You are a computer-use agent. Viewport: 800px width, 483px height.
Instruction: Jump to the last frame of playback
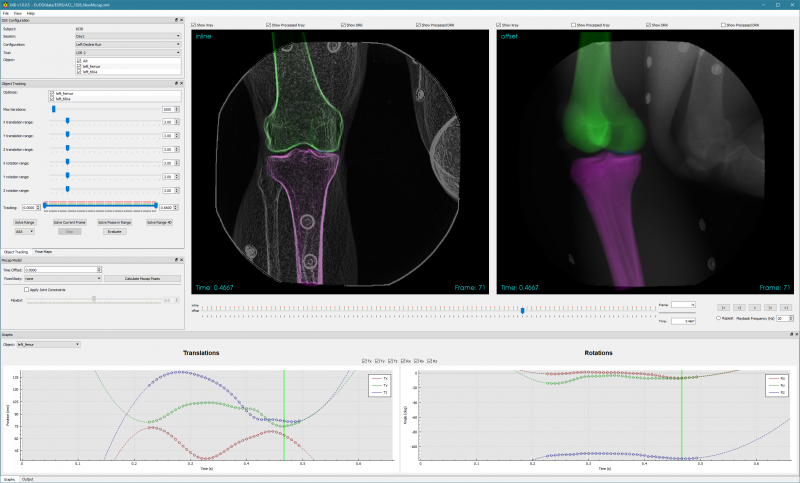[786, 308]
